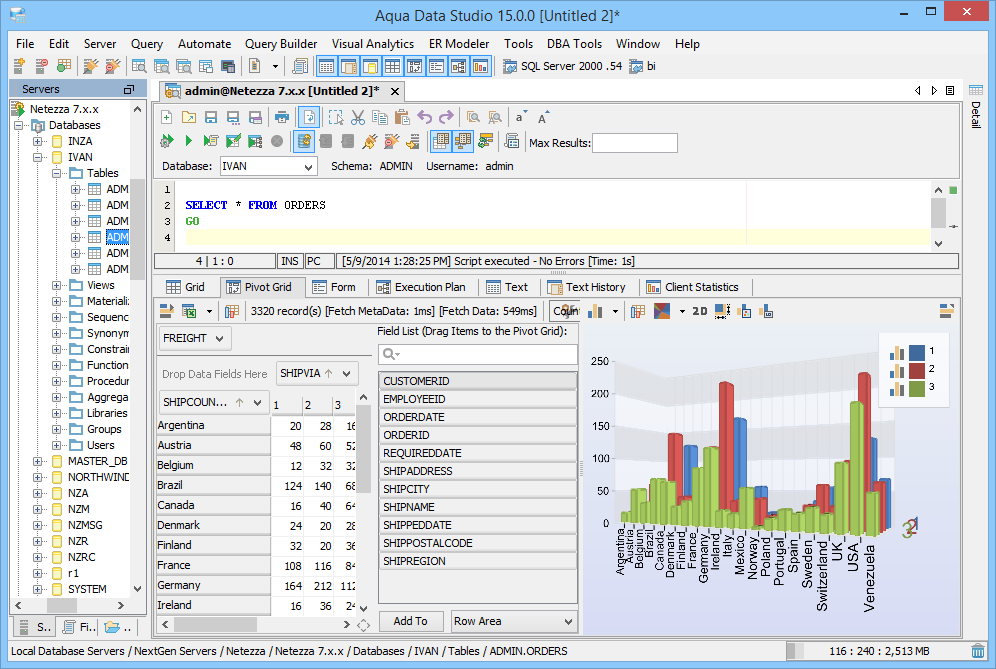
Task: Click the Export to Excel icon in Pivot toolbar
Action: point(189,311)
